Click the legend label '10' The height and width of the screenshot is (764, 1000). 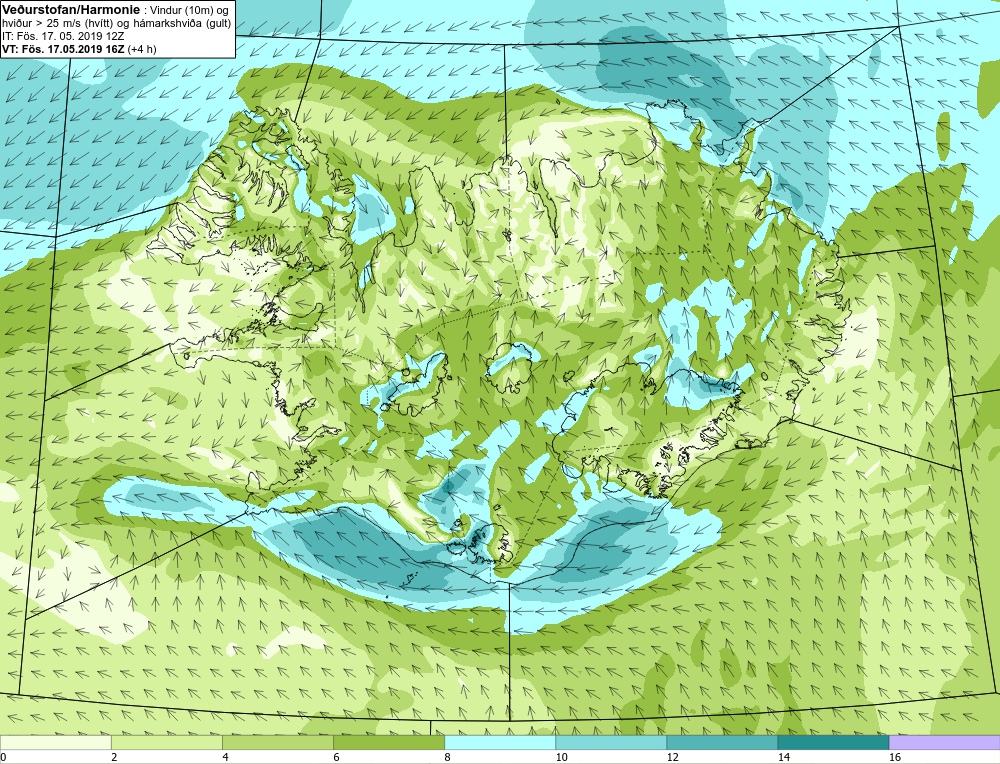pyautogui.click(x=561, y=757)
